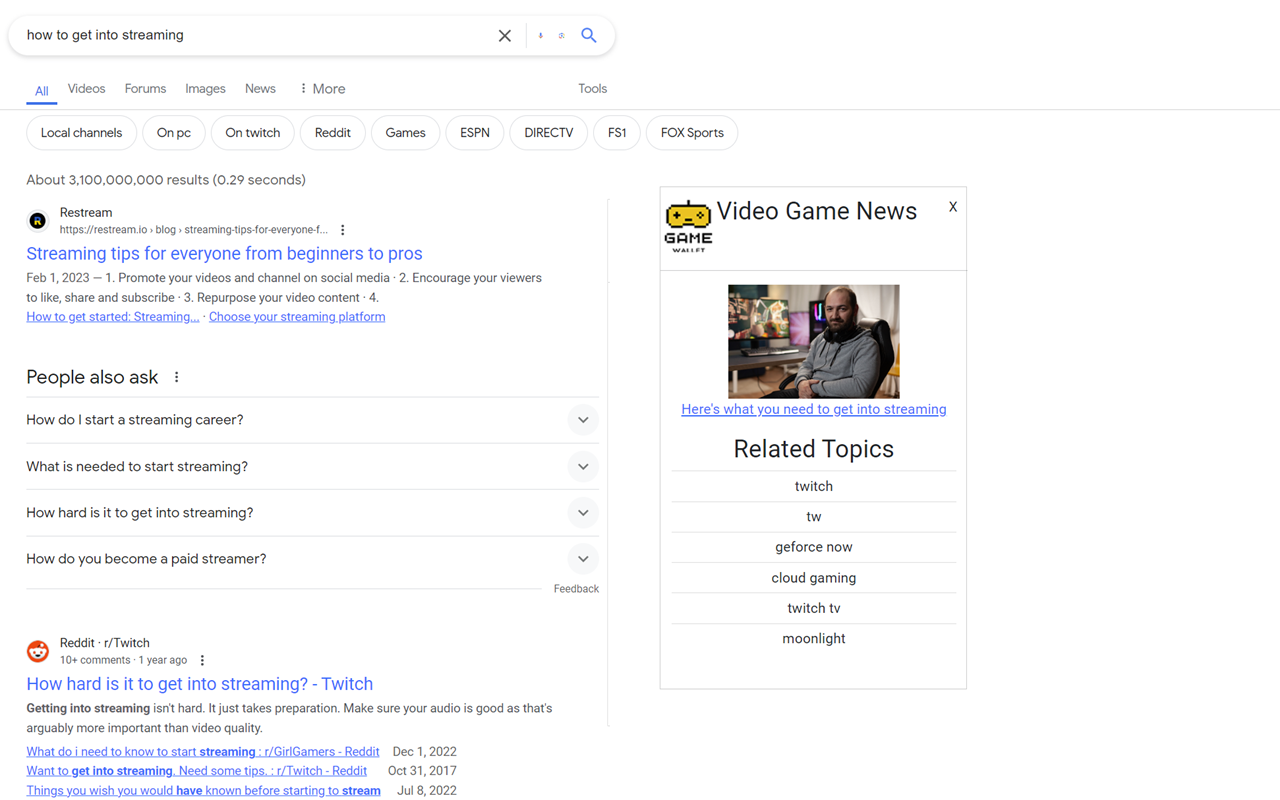Select the 'On pc' filter chip
Viewport: 1280px width, 800px height.
(x=174, y=133)
